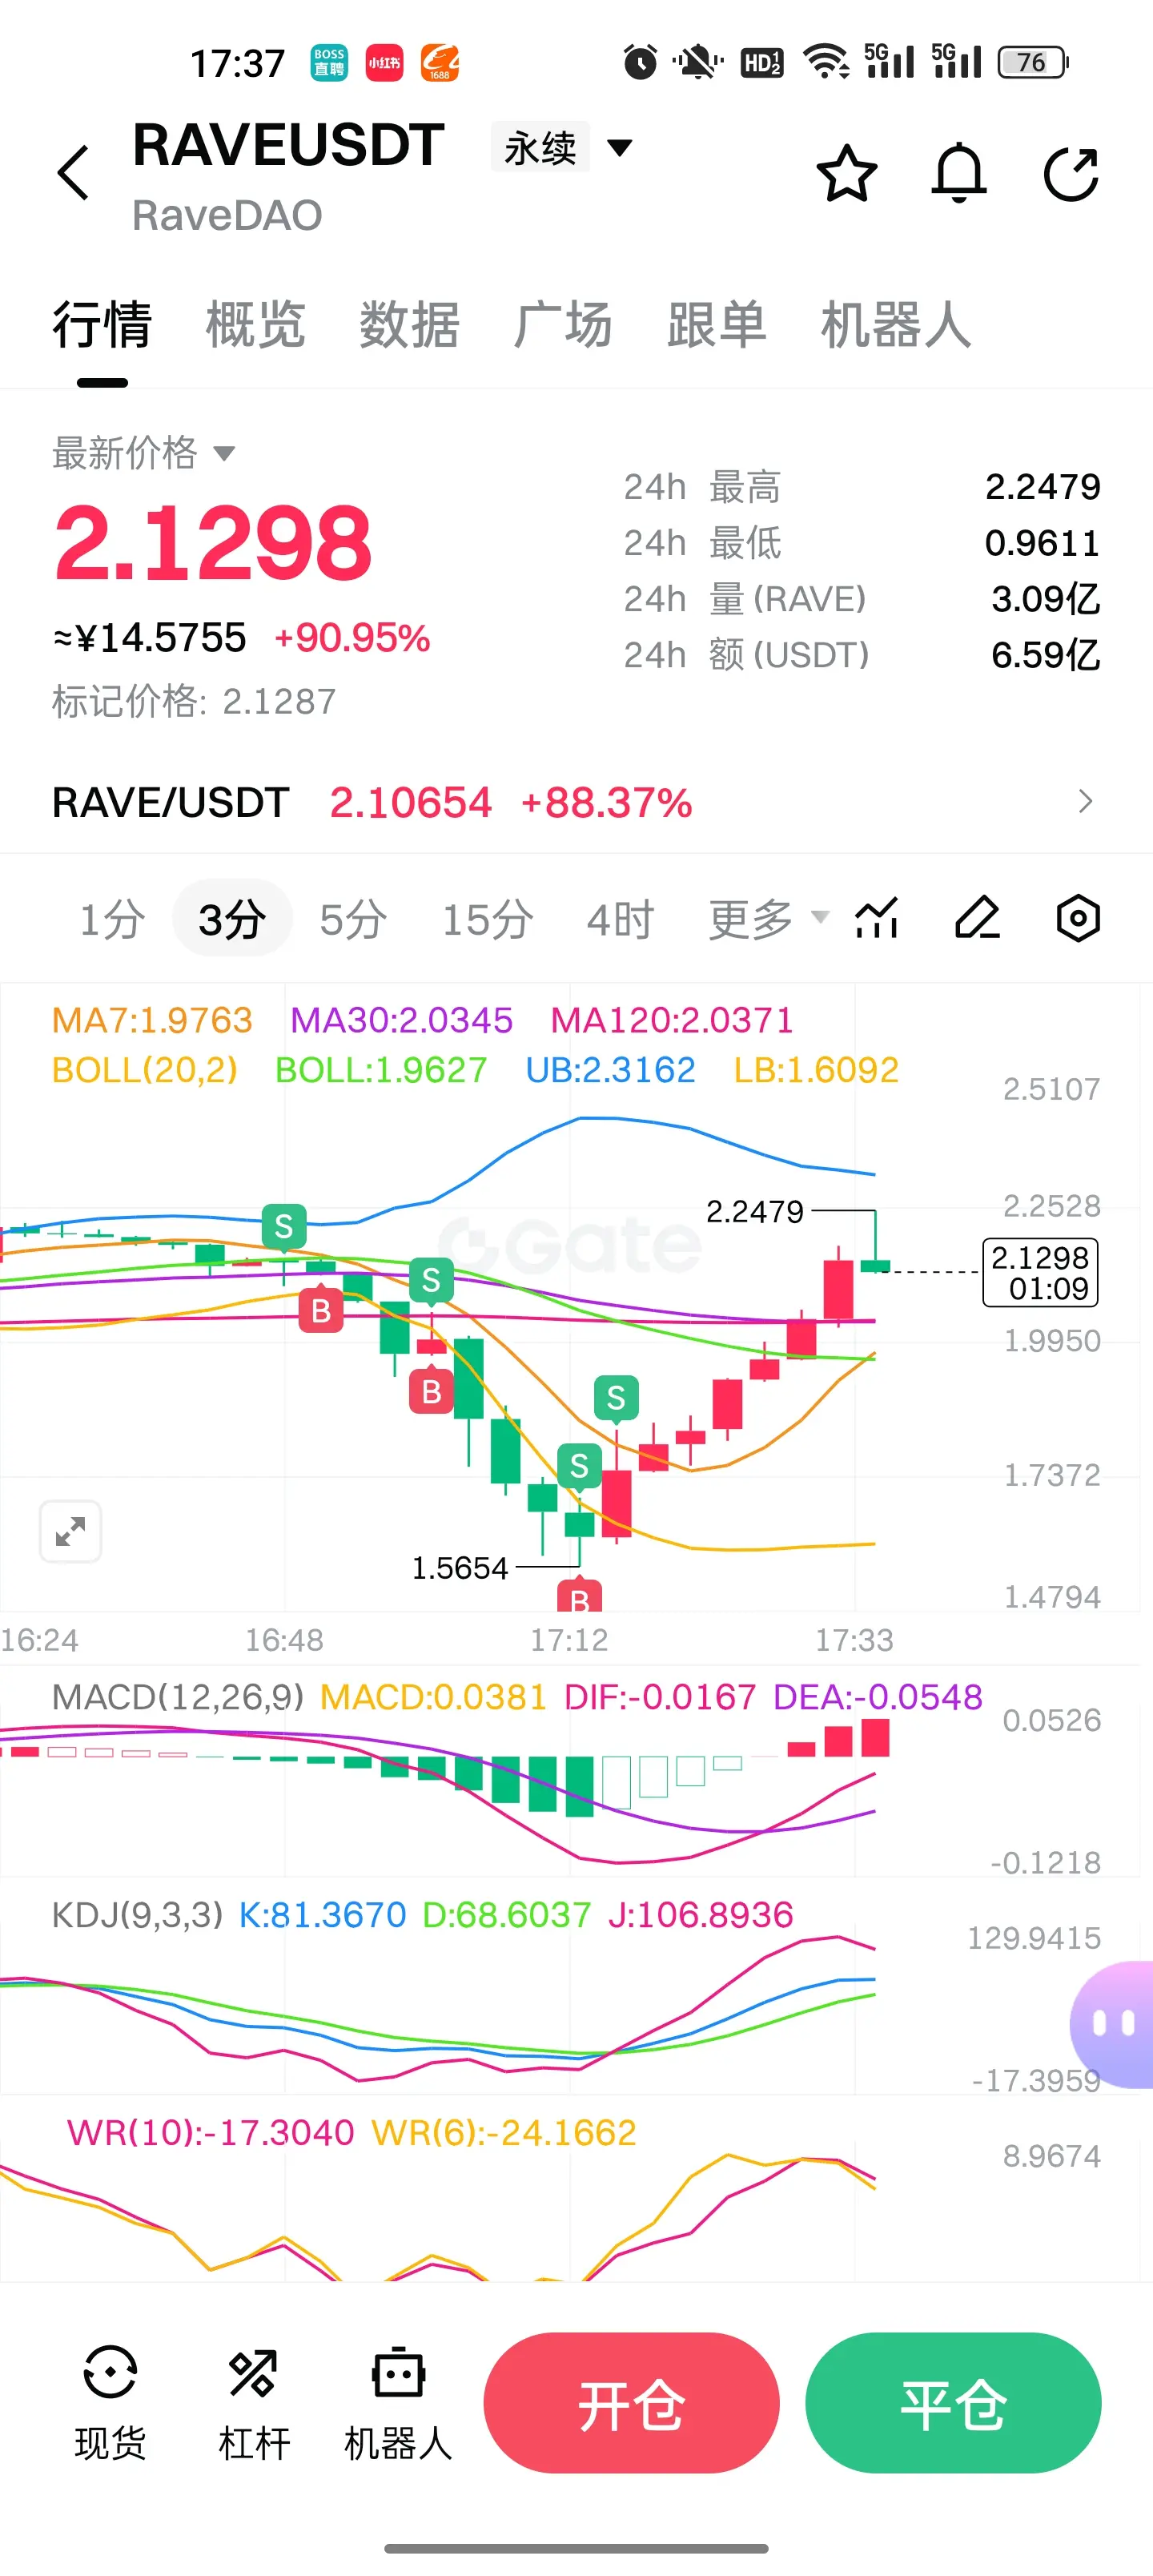Screen dimensions: 1153x2576
Task: Tap the +90.95% change percentage
Action: pos(352,638)
